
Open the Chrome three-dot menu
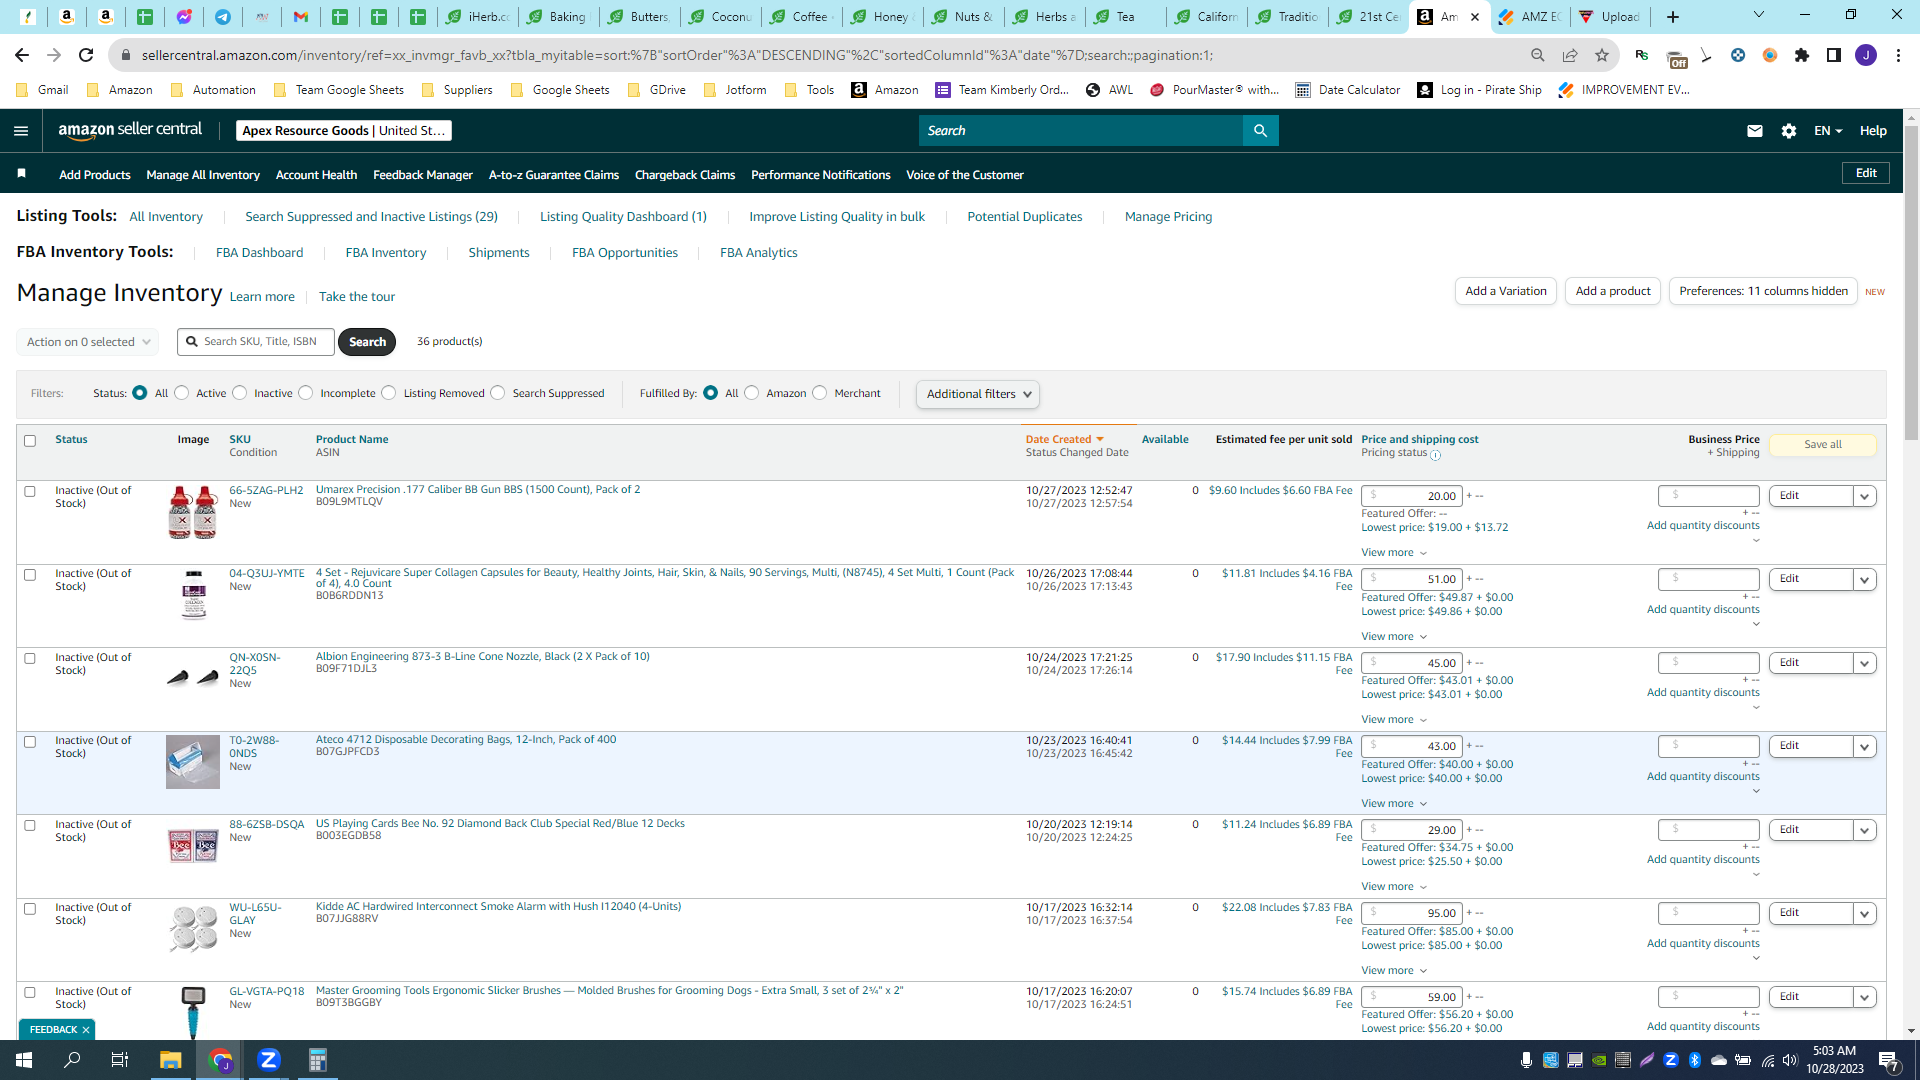point(1898,55)
